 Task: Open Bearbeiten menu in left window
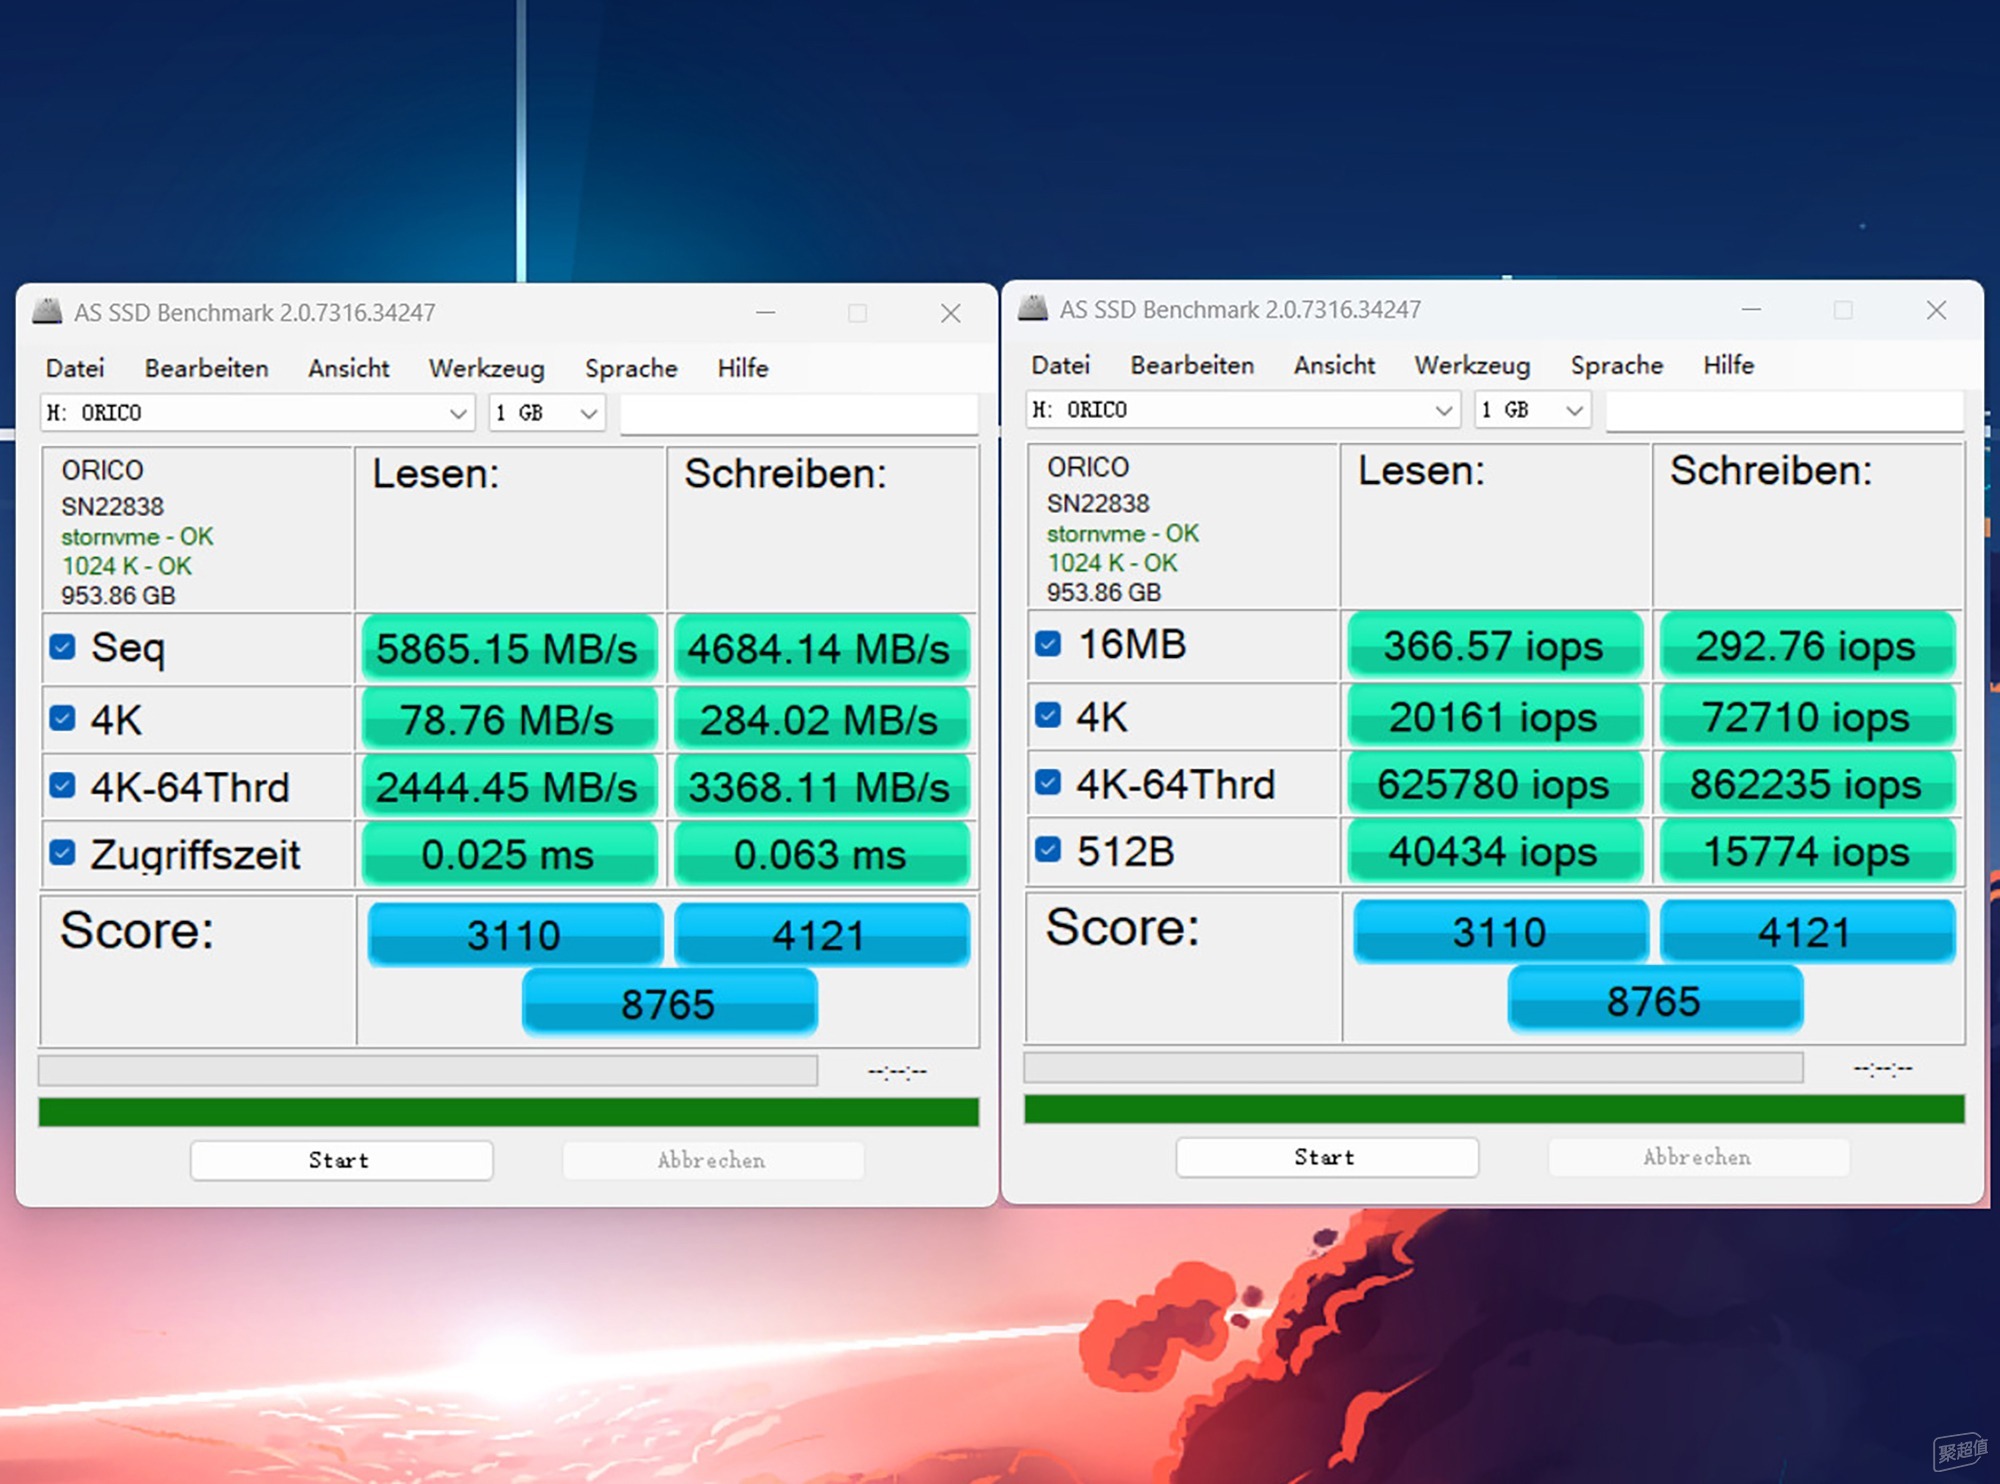[x=207, y=368]
